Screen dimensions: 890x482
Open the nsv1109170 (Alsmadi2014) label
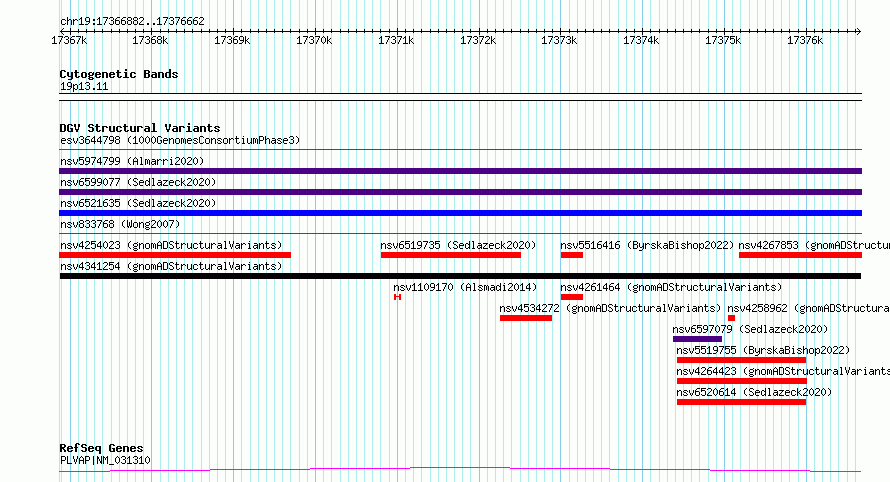465,287
